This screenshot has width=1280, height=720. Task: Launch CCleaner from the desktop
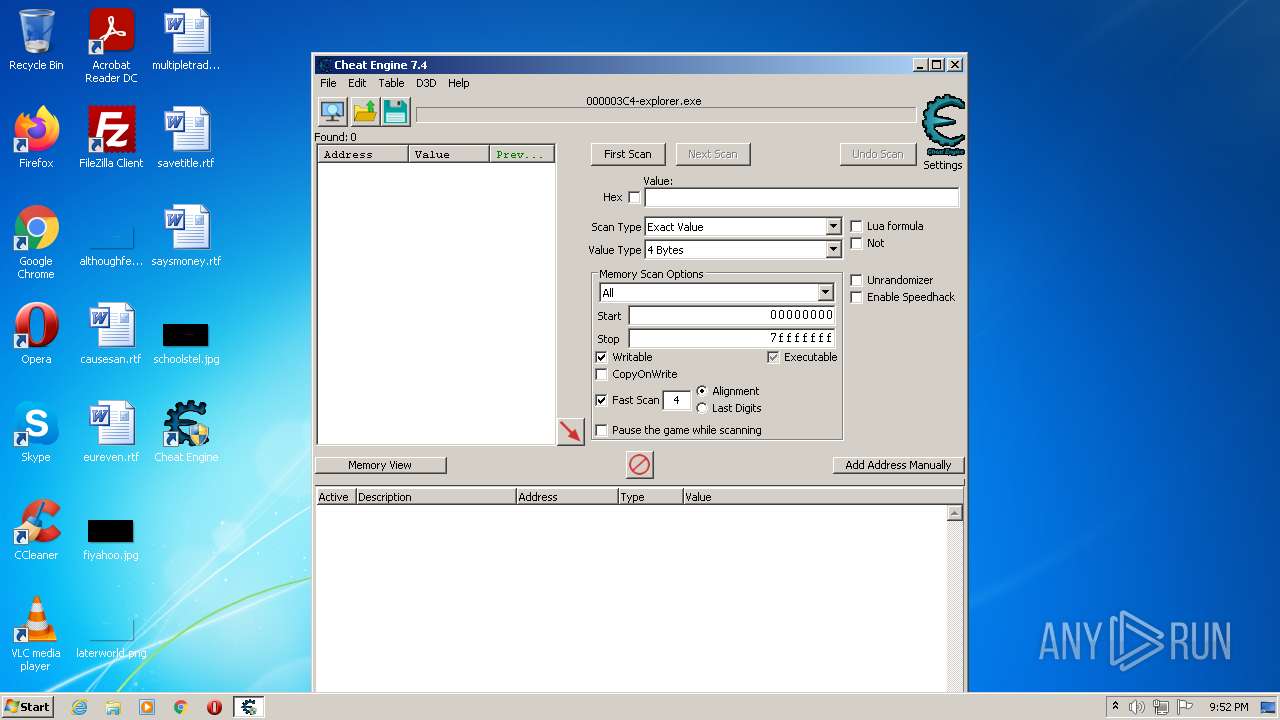pyautogui.click(x=36, y=530)
